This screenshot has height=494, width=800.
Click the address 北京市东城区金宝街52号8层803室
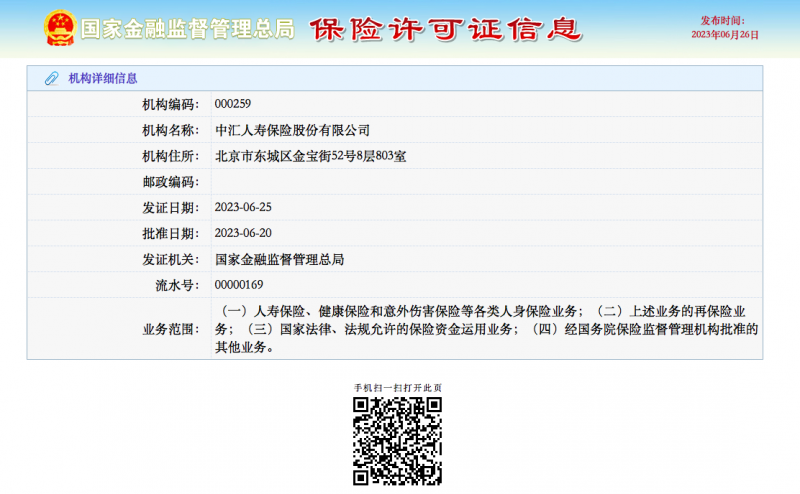click(311, 156)
